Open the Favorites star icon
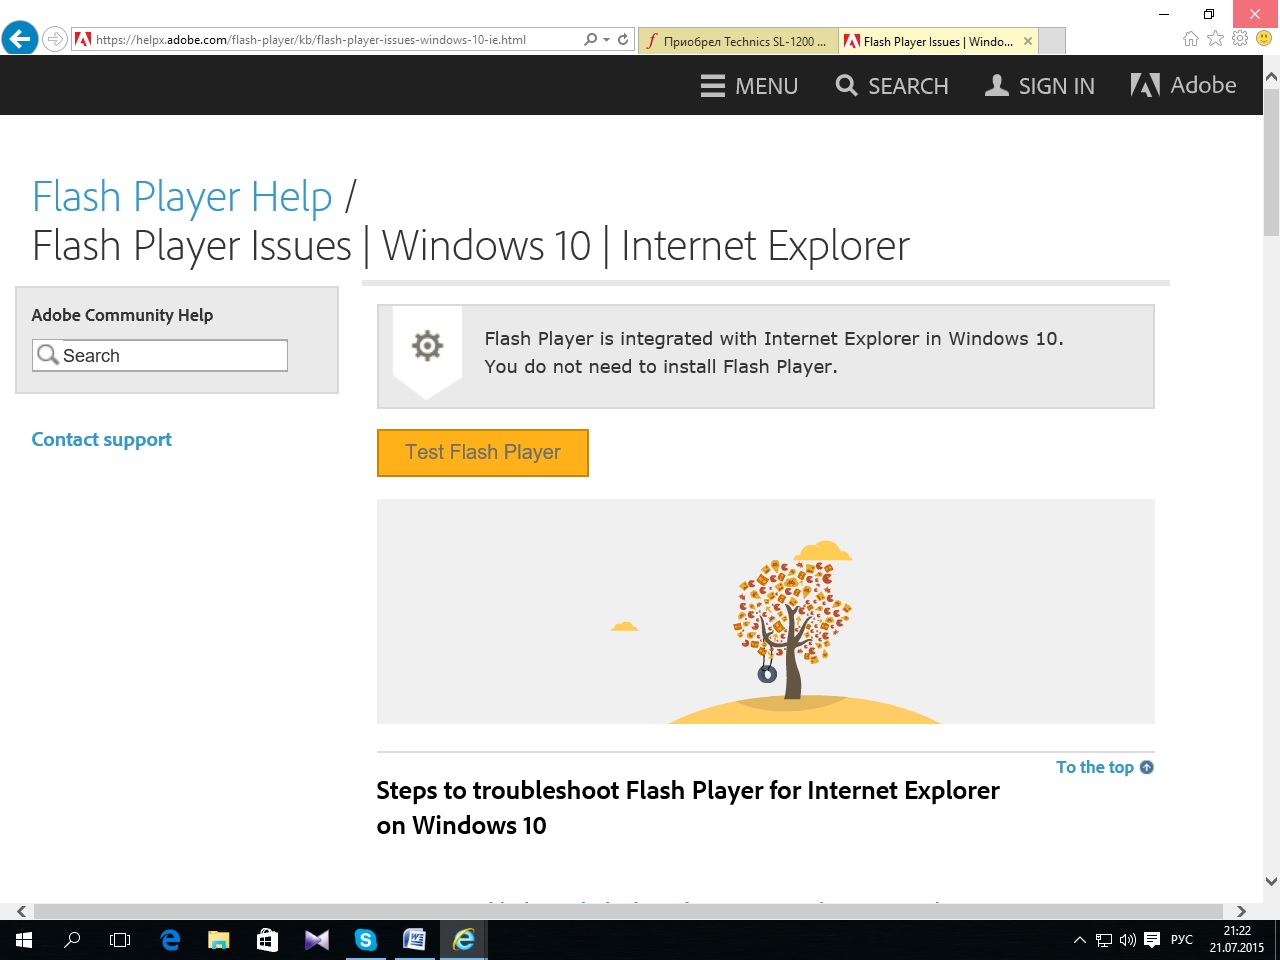Image resolution: width=1280 pixels, height=960 pixels. (1215, 39)
